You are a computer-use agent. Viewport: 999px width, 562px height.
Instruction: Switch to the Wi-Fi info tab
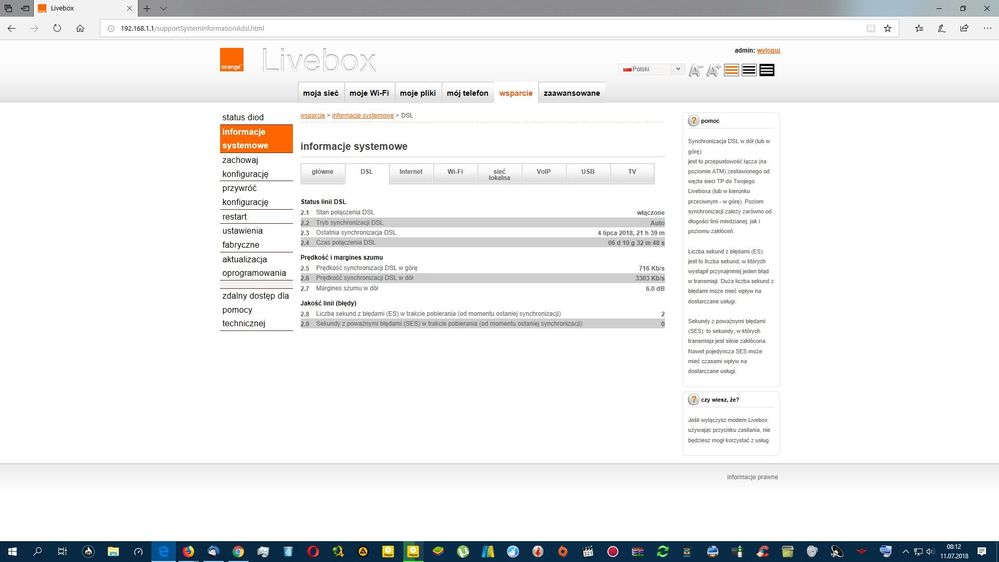coord(455,173)
